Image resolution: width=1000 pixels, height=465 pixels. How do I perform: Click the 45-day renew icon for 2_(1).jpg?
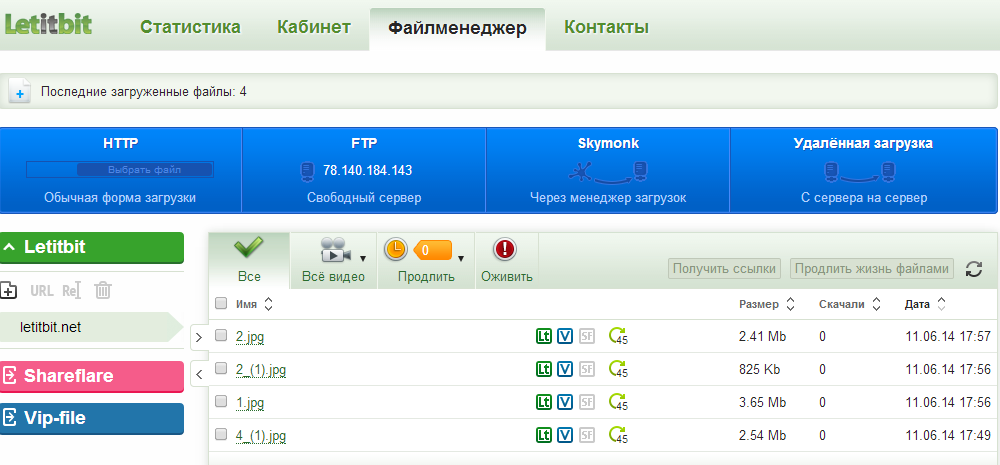(x=618, y=370)
